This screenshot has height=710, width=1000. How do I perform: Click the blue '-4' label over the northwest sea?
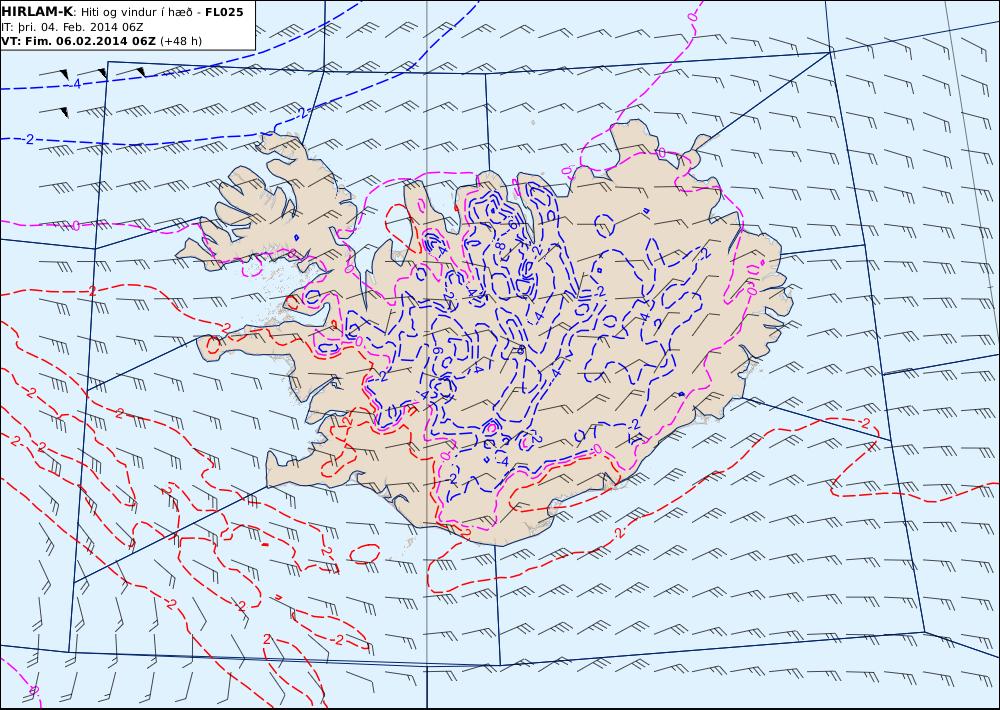coord(75,83)
